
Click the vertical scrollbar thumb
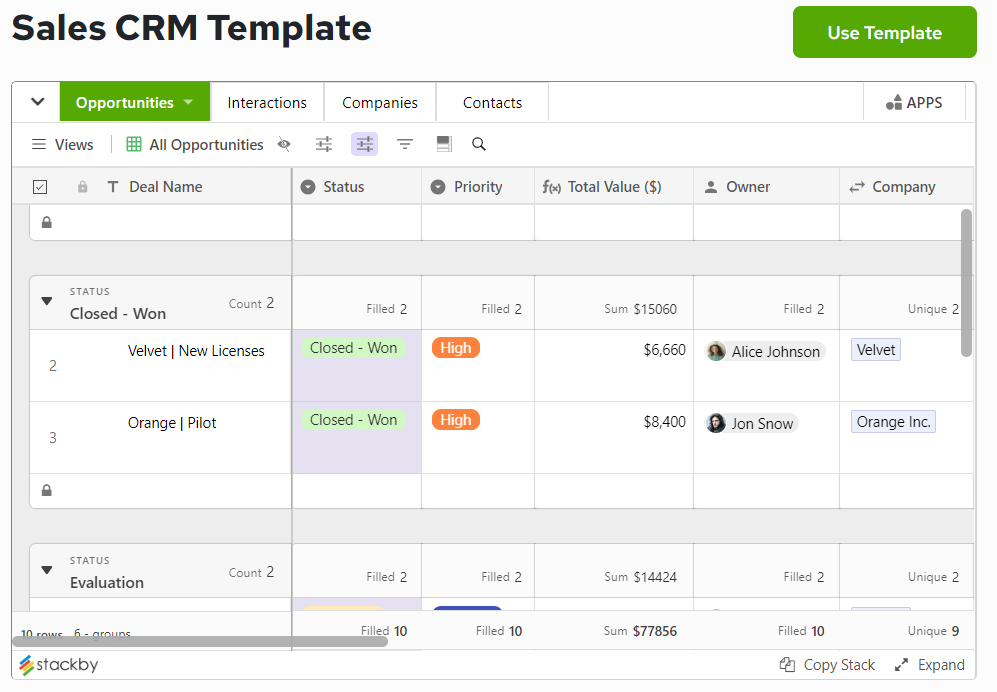[x=966, y=283]
